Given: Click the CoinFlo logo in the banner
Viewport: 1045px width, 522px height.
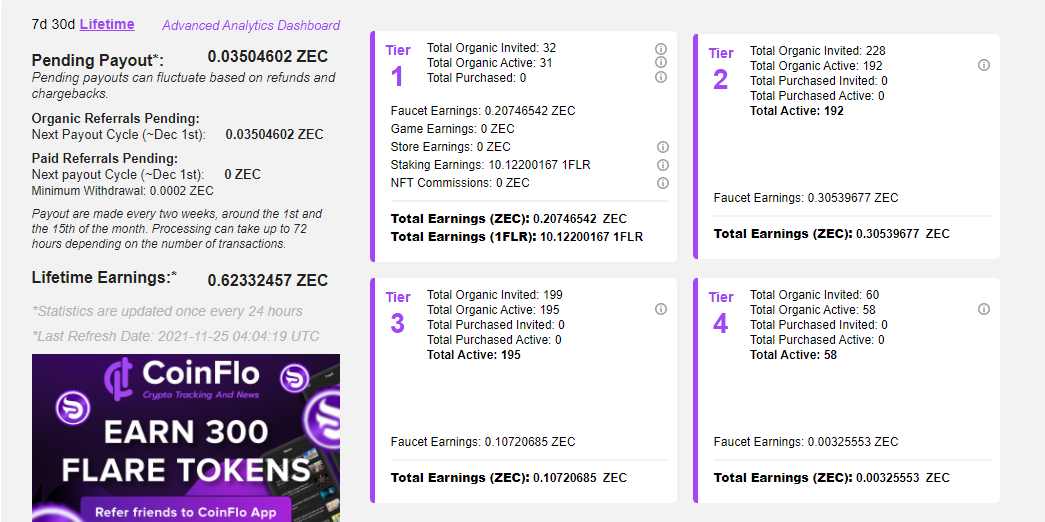Looking at the screenshot, I should (x=185, y=377).
